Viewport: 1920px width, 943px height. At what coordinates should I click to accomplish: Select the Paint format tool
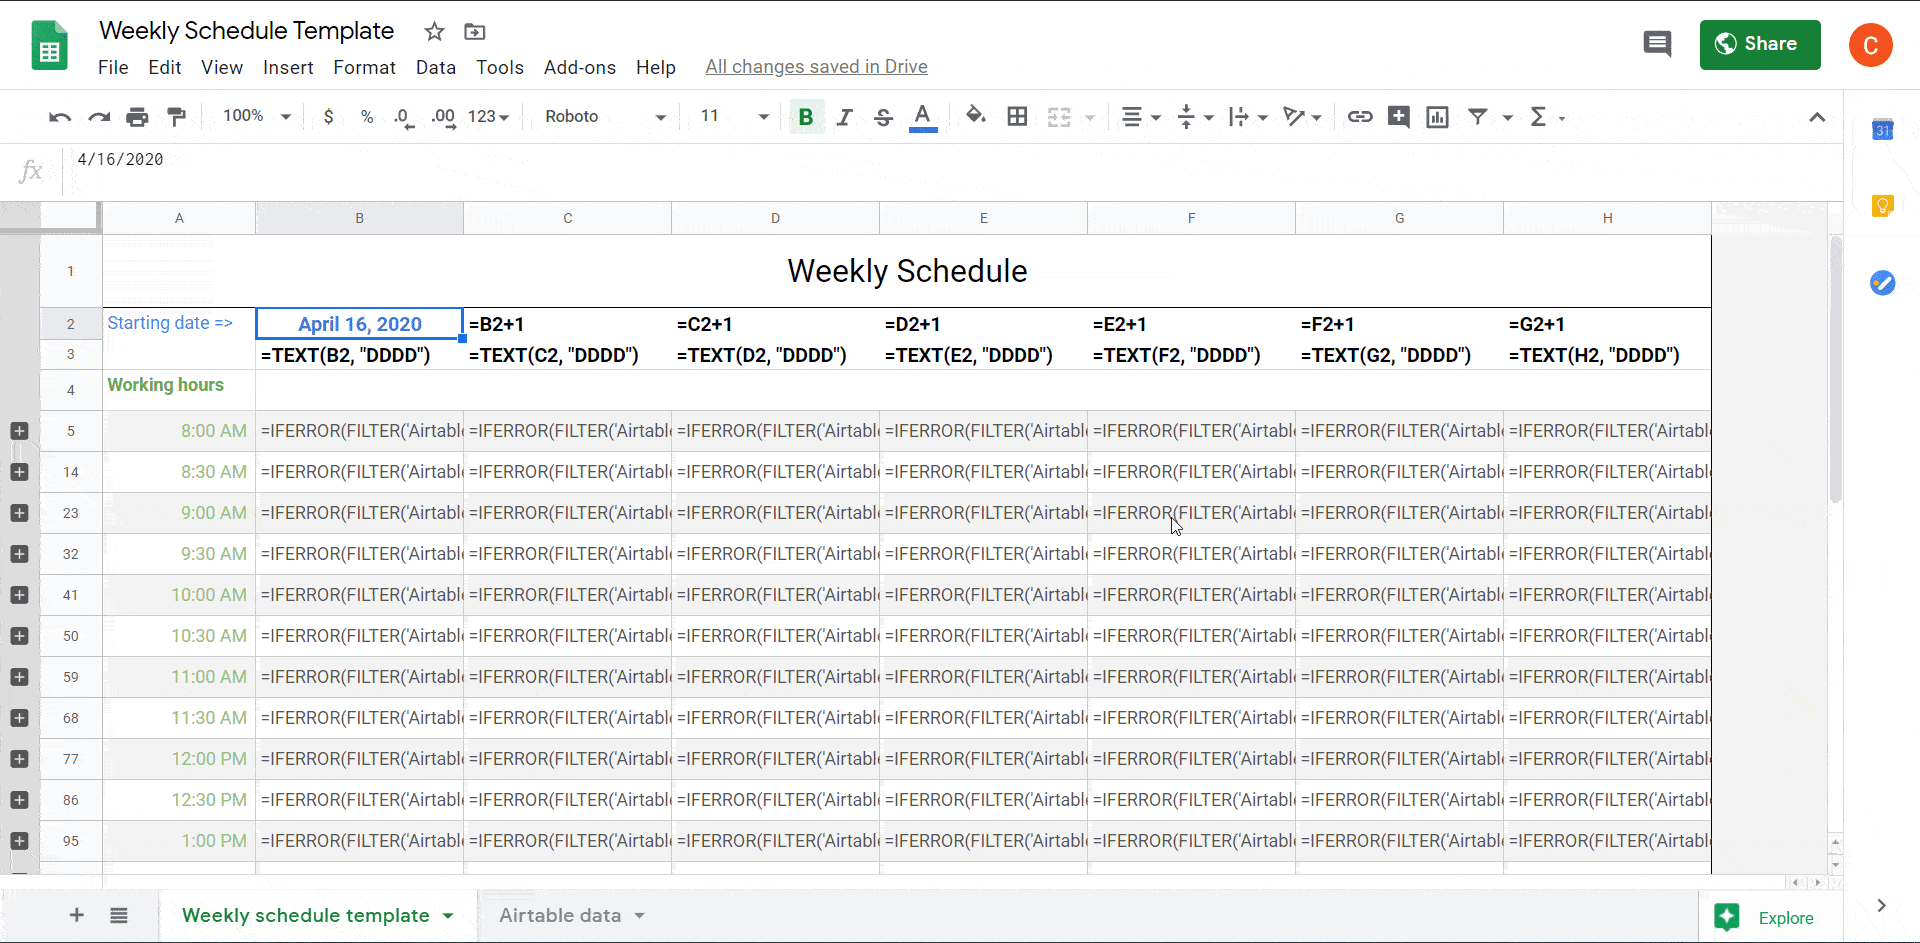pyautogui.click(x=177, y=117)
